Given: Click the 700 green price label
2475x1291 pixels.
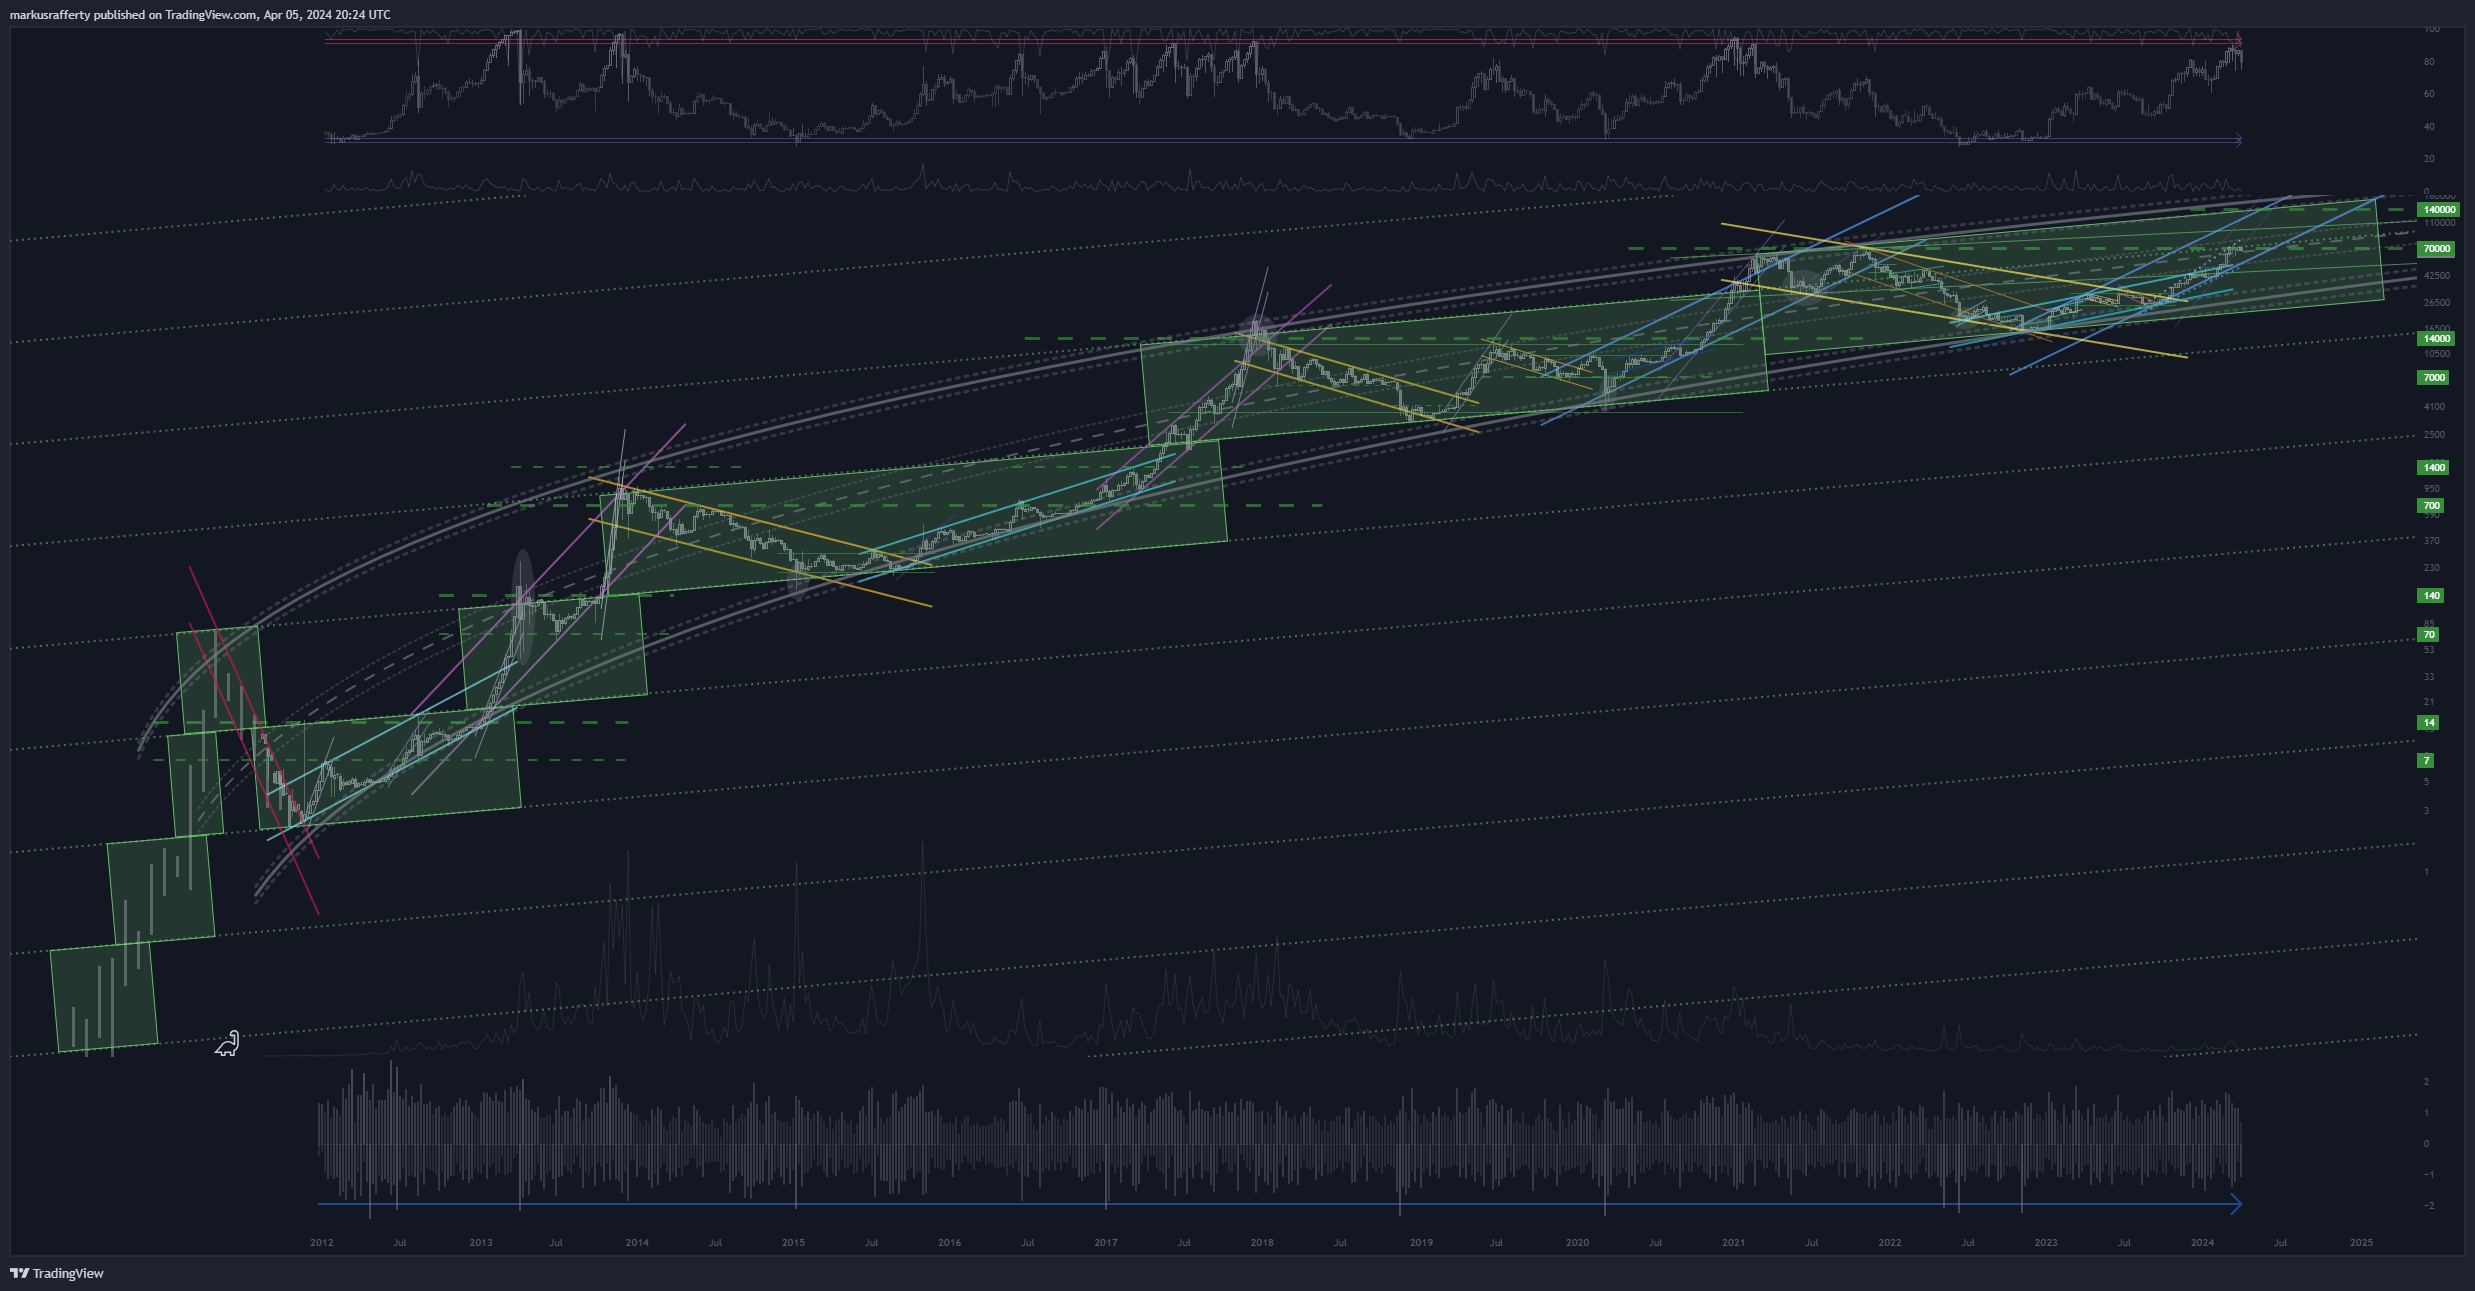Looking at the screenshot, I should pyautogui.click(x=2431, y=506).
